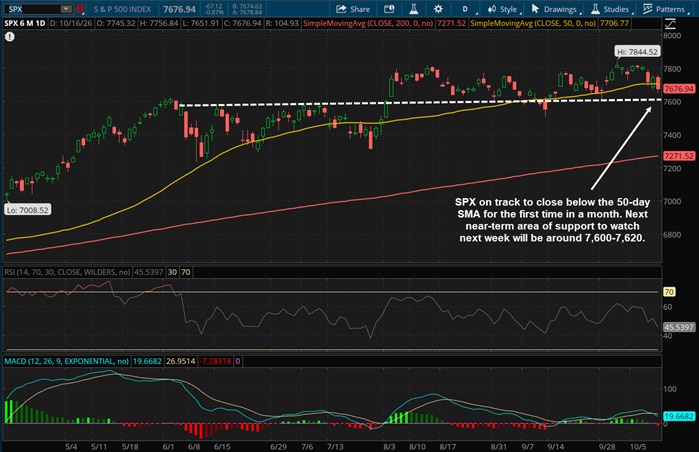
Task: Click the 7676.94 last price axis tag
Action: pyautogui.click(x=678, y=89)
